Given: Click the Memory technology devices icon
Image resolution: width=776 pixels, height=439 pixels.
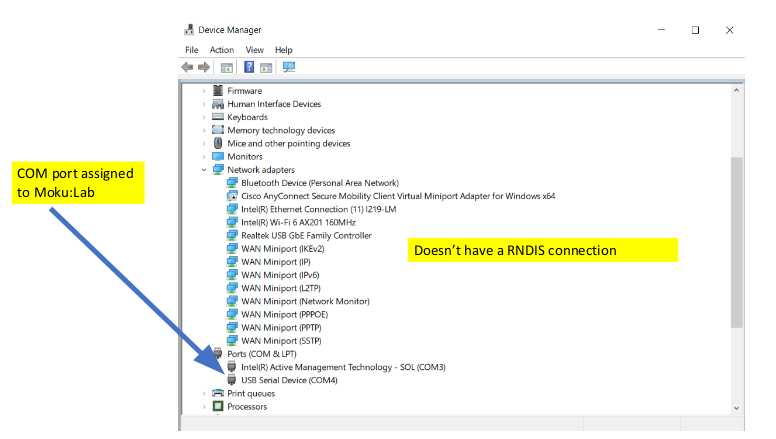Looking at the screenshot, I should click(x=218, y=130).
